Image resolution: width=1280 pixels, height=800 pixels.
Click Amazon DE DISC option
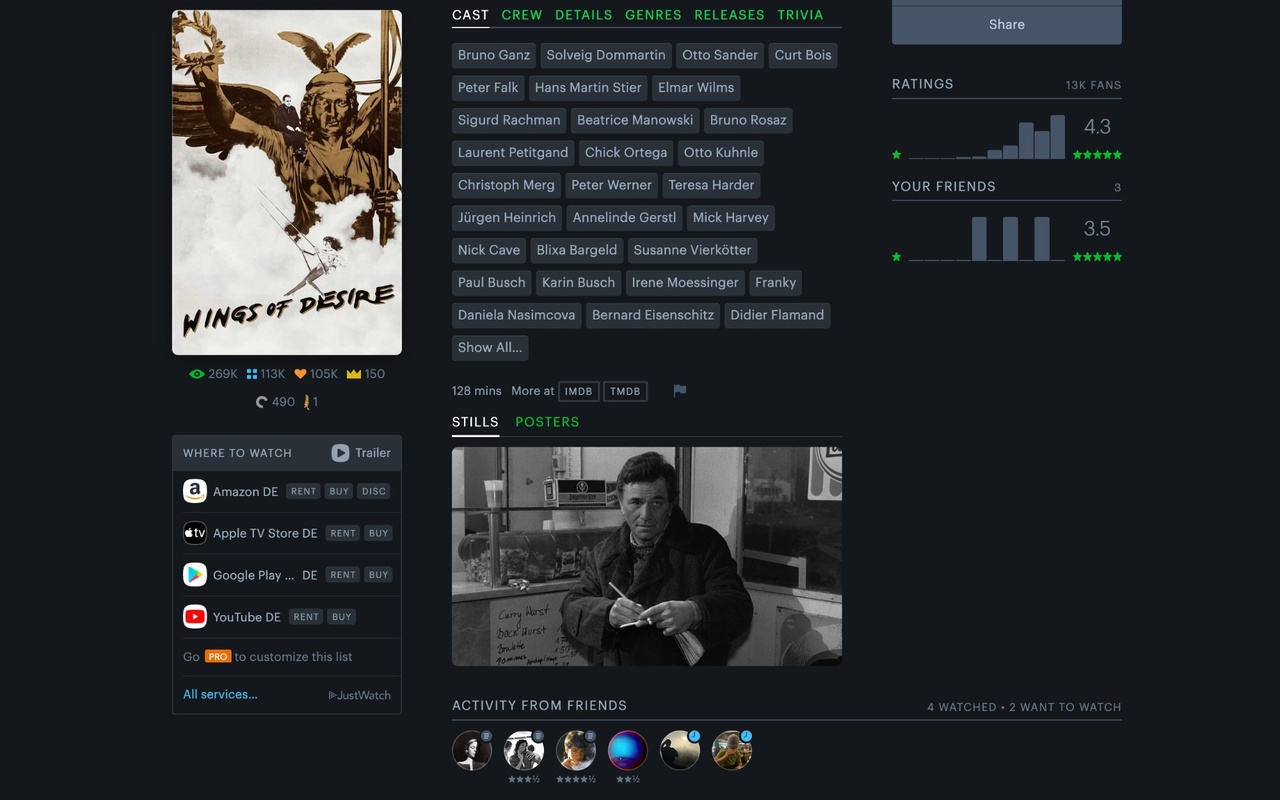click(x=374, y=491)
